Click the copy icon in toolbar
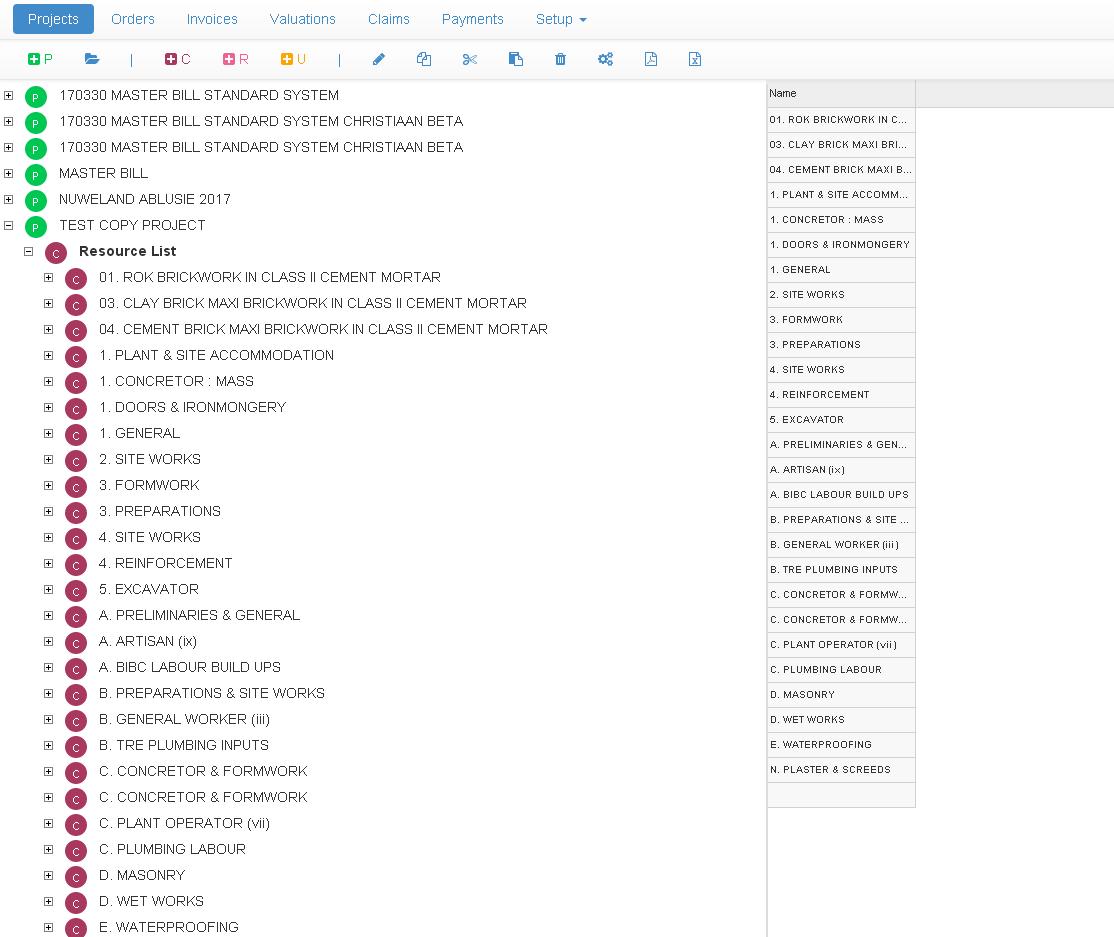This screenshot has height=937, width=1114. point(423,59)
